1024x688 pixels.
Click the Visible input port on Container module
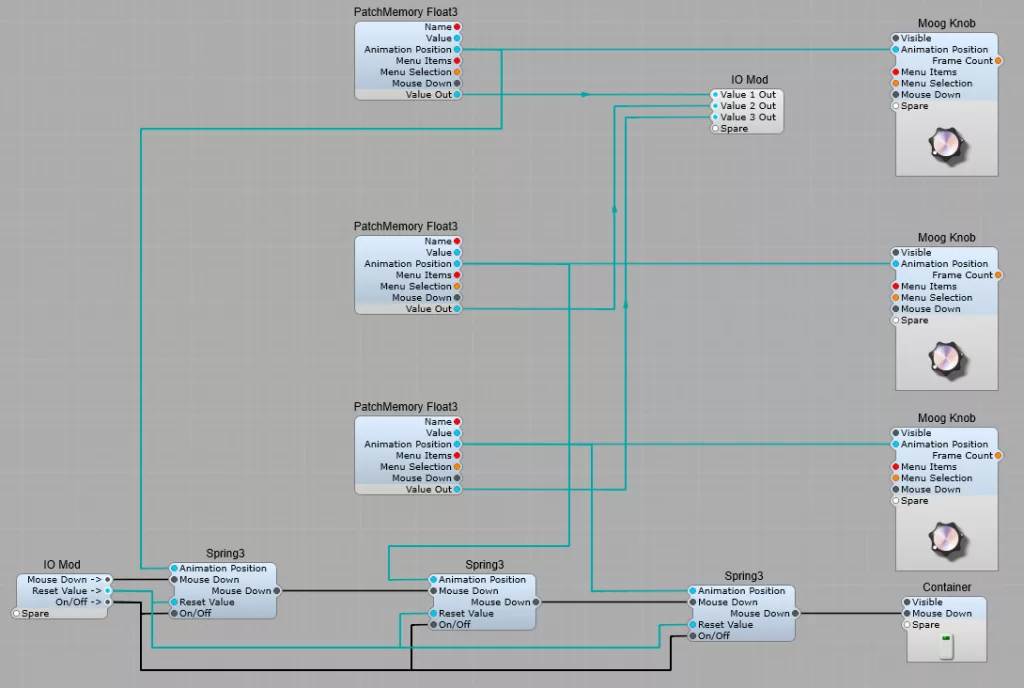point(907,603)
